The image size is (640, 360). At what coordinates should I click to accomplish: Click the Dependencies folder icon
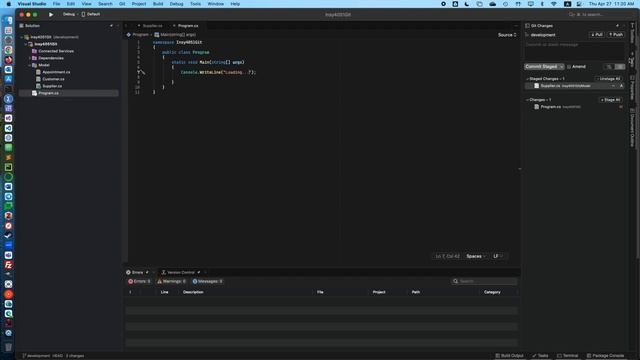(34, 58)
